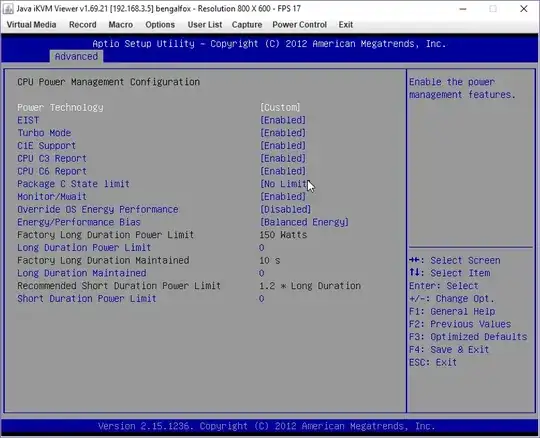Open the Options menu

tap(160, 25)
